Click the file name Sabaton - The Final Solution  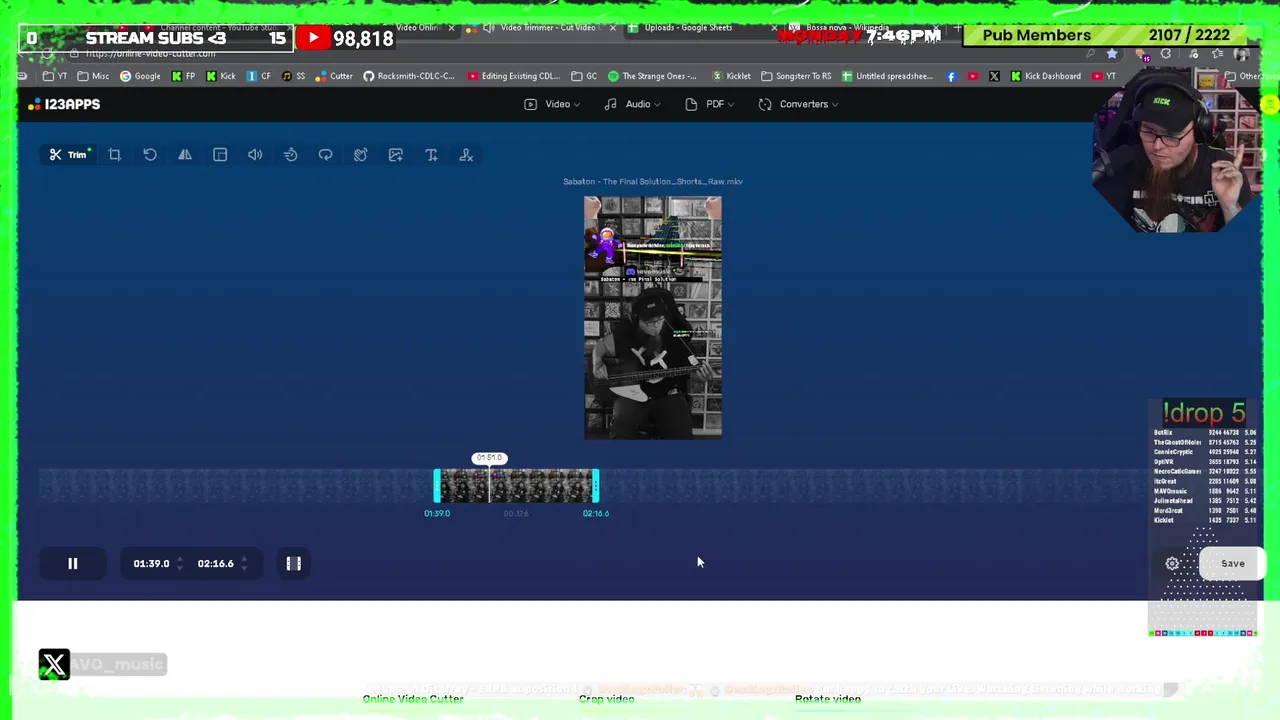click(653, 182)
